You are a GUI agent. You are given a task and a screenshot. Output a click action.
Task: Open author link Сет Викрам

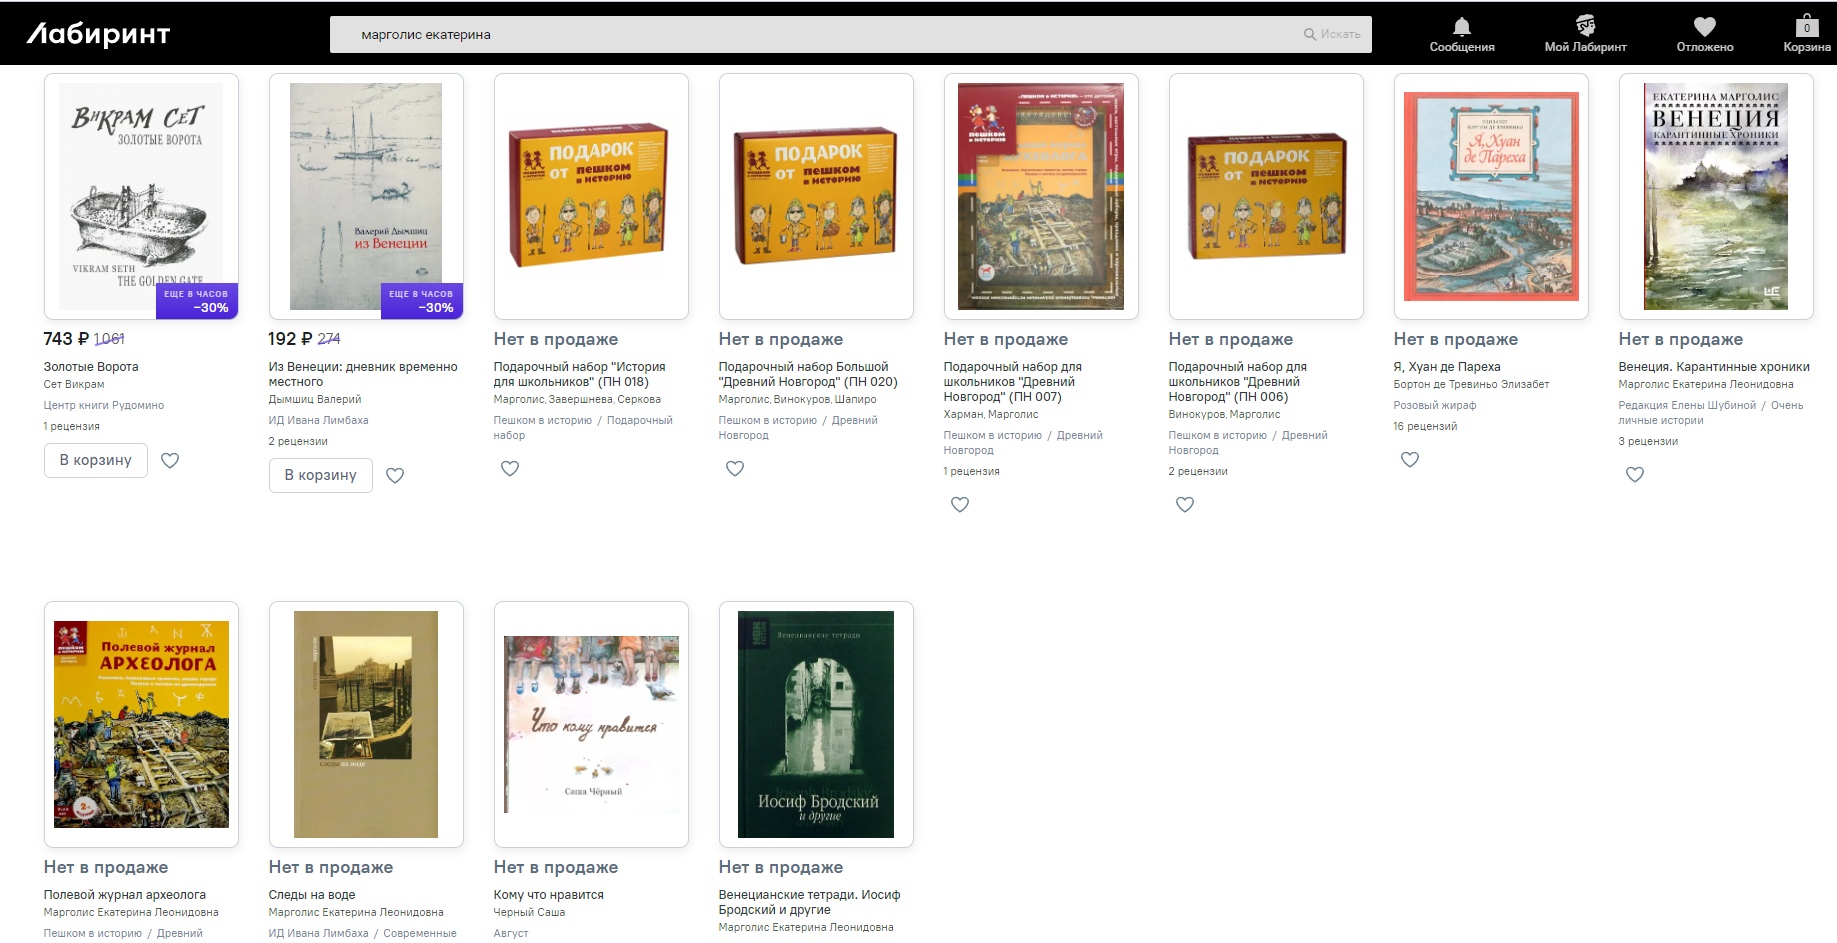point(74,385)
